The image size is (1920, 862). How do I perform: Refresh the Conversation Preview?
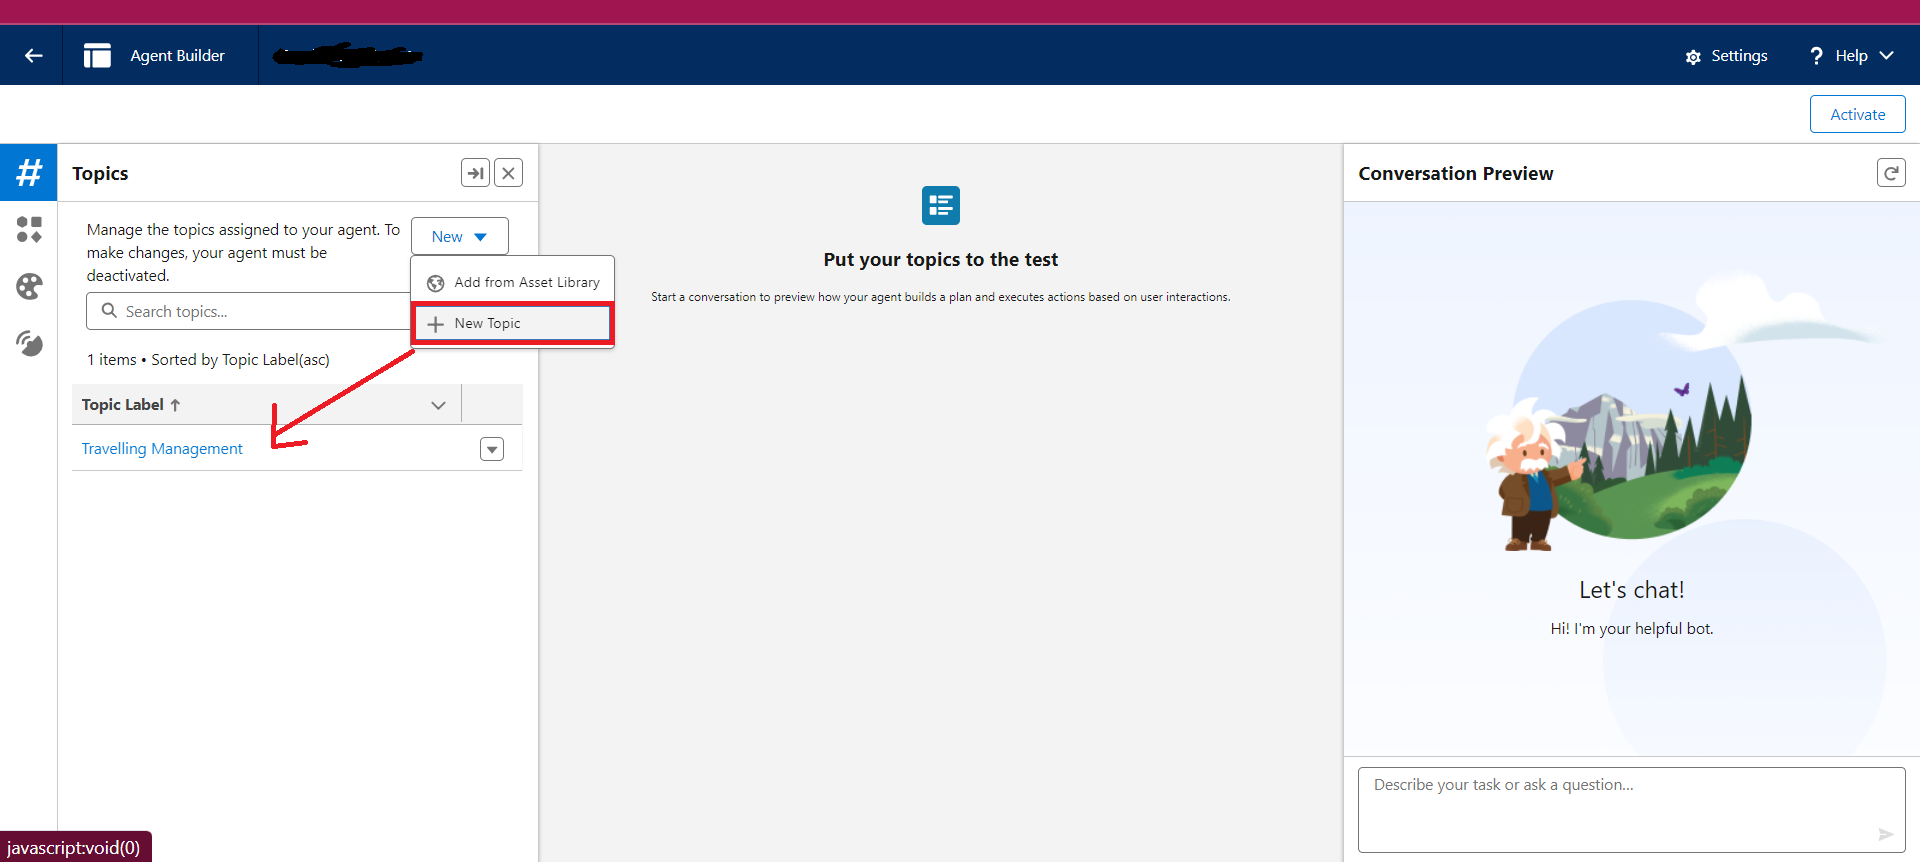1890,173
